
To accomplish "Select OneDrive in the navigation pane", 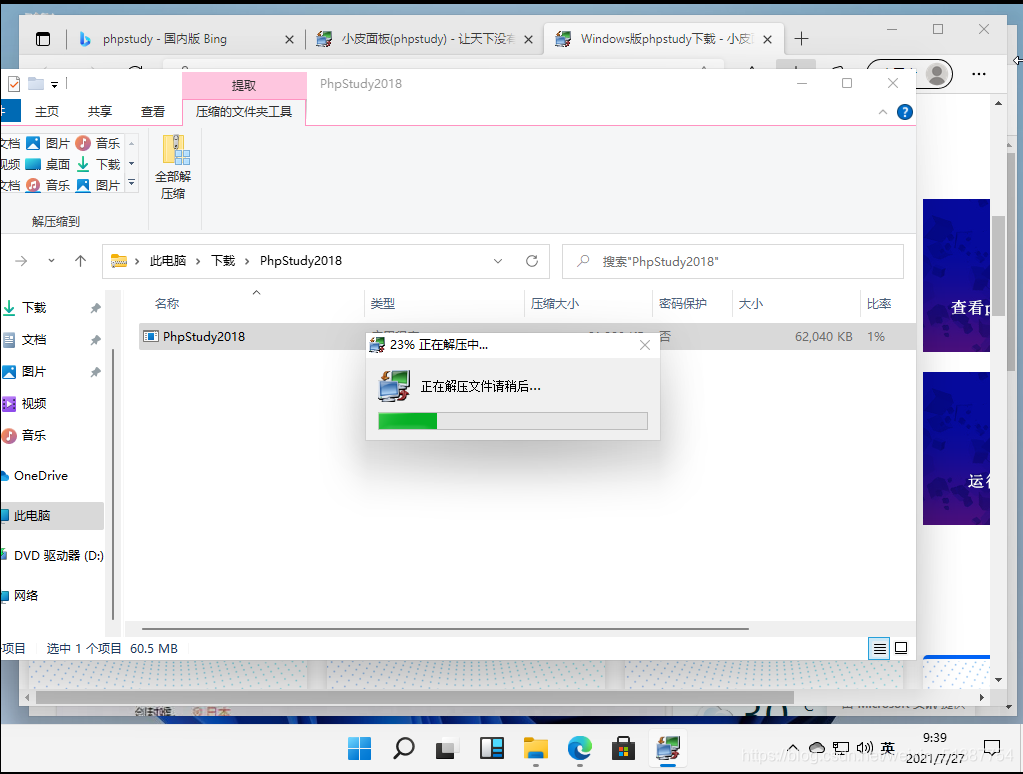I will [x=40, y=476].
